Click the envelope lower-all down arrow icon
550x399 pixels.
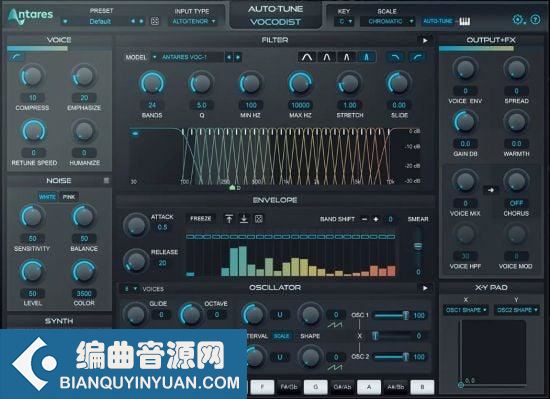244,219
